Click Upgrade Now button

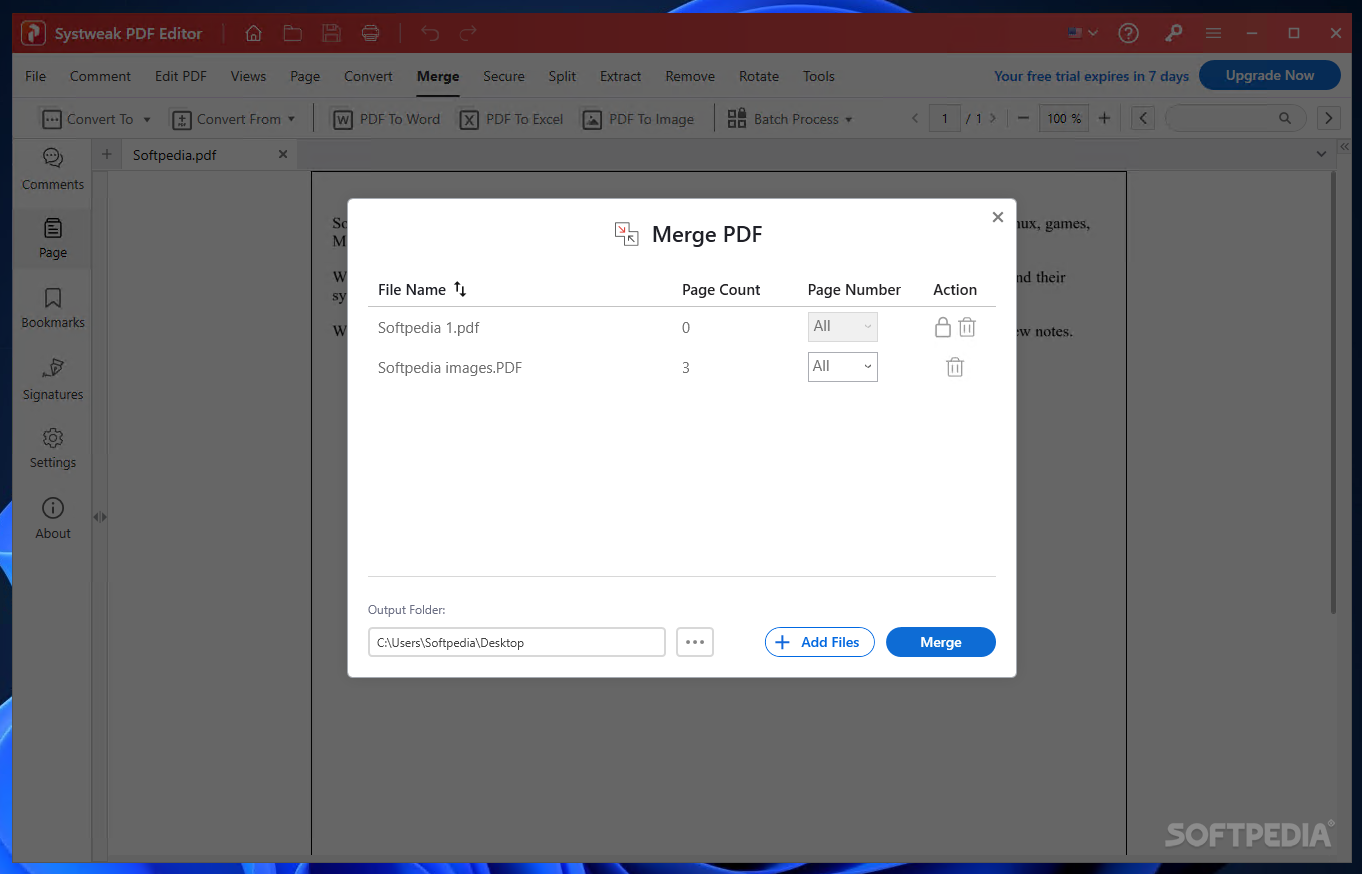[1270, 75]
